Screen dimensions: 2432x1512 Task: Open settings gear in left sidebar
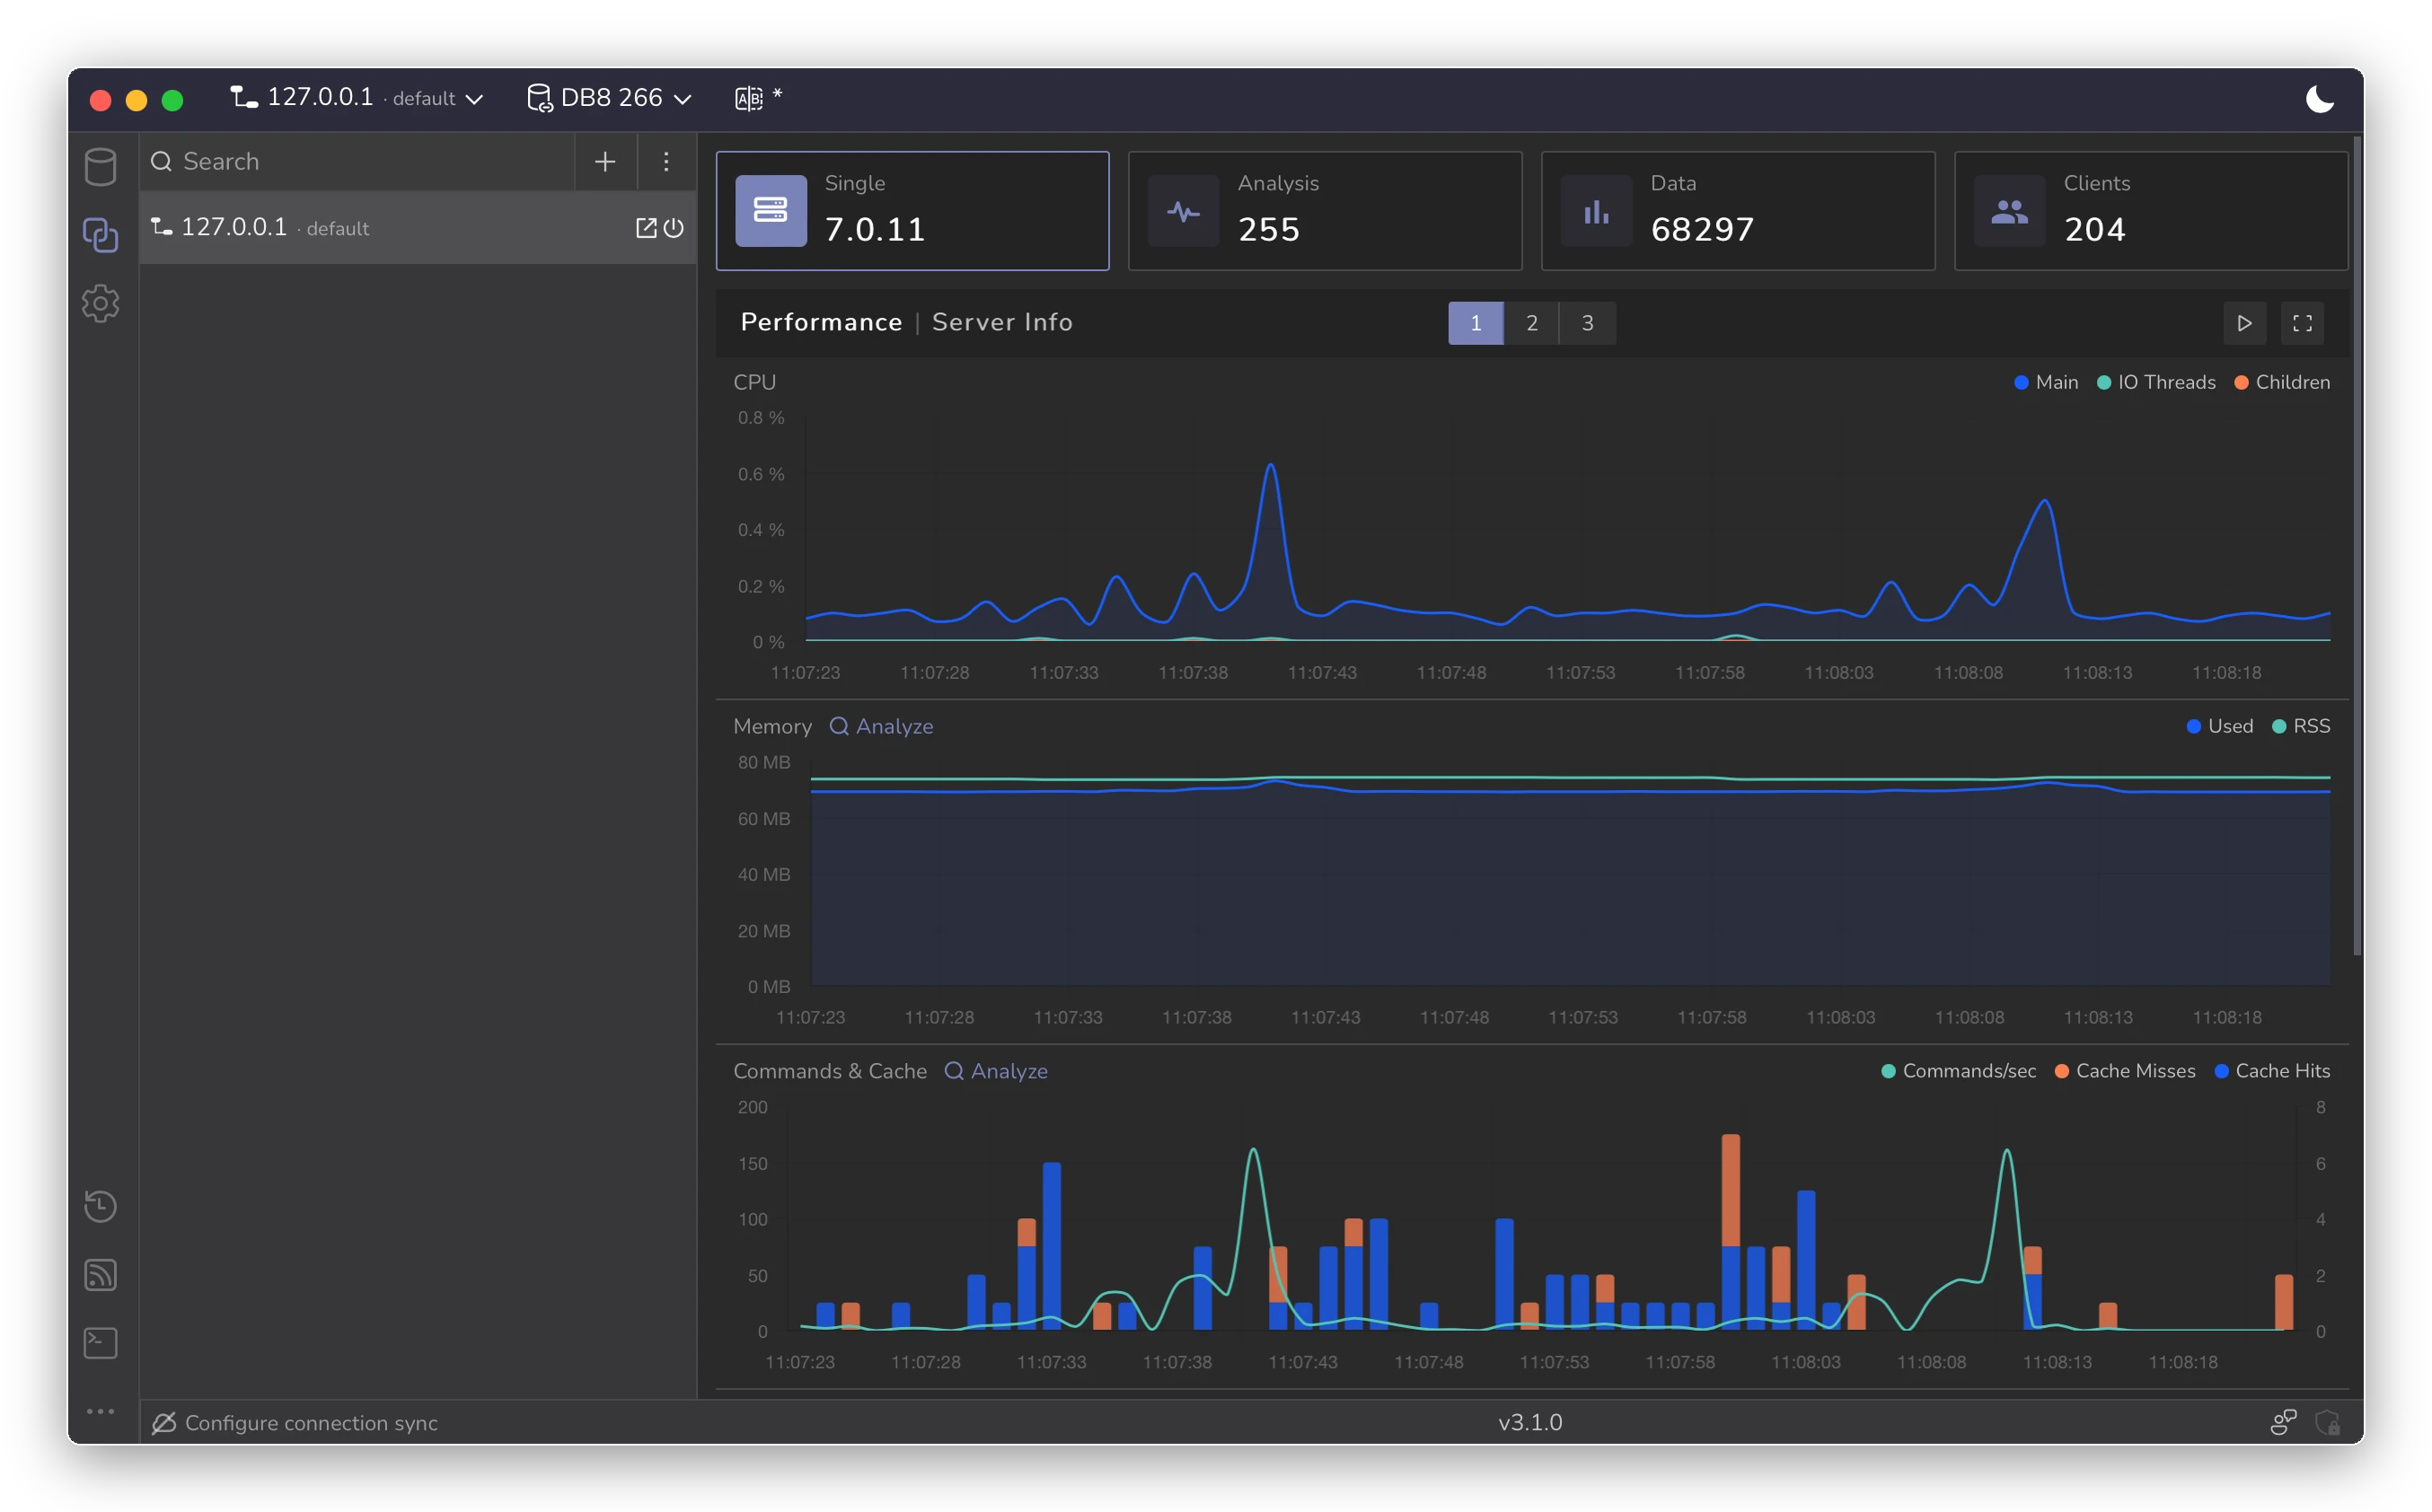100,303
